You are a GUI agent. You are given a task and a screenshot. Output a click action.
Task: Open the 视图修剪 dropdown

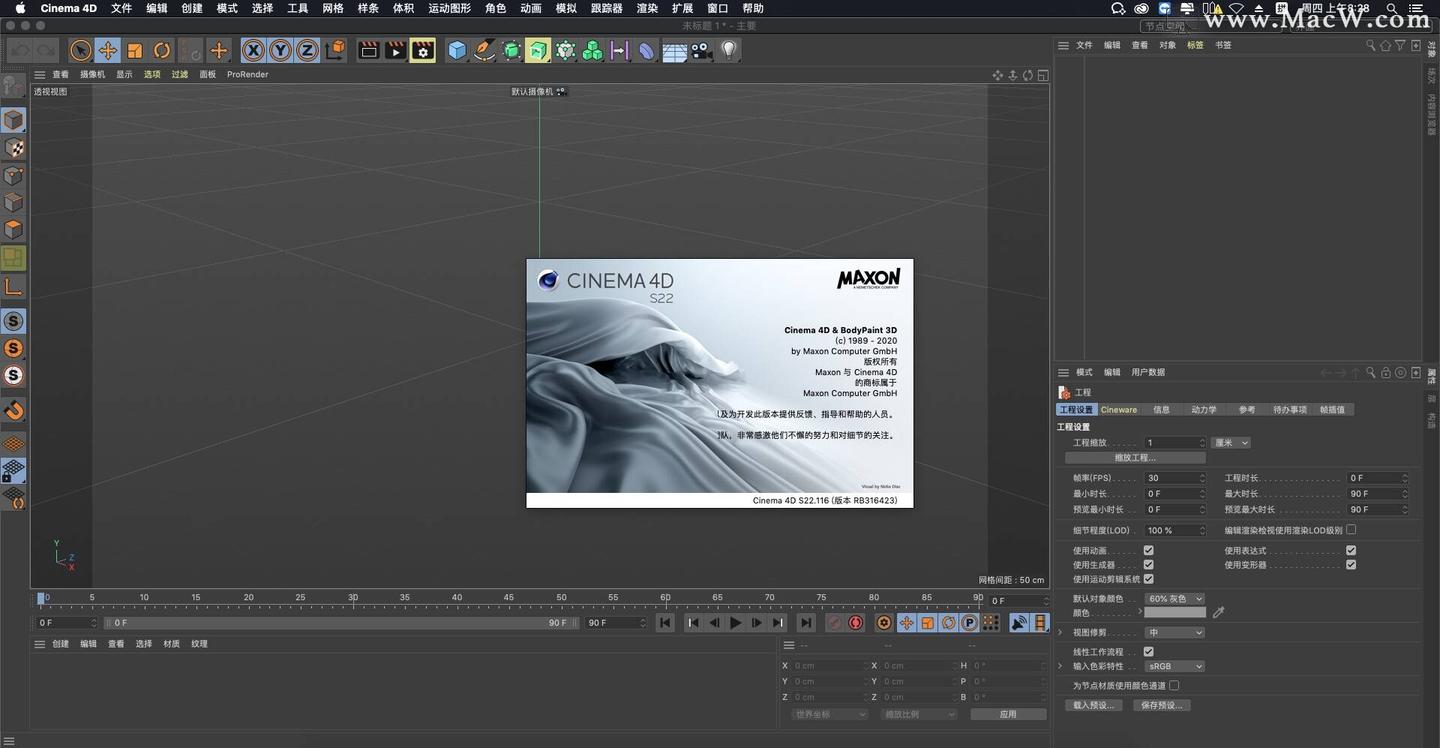(x=1175, y=633)
